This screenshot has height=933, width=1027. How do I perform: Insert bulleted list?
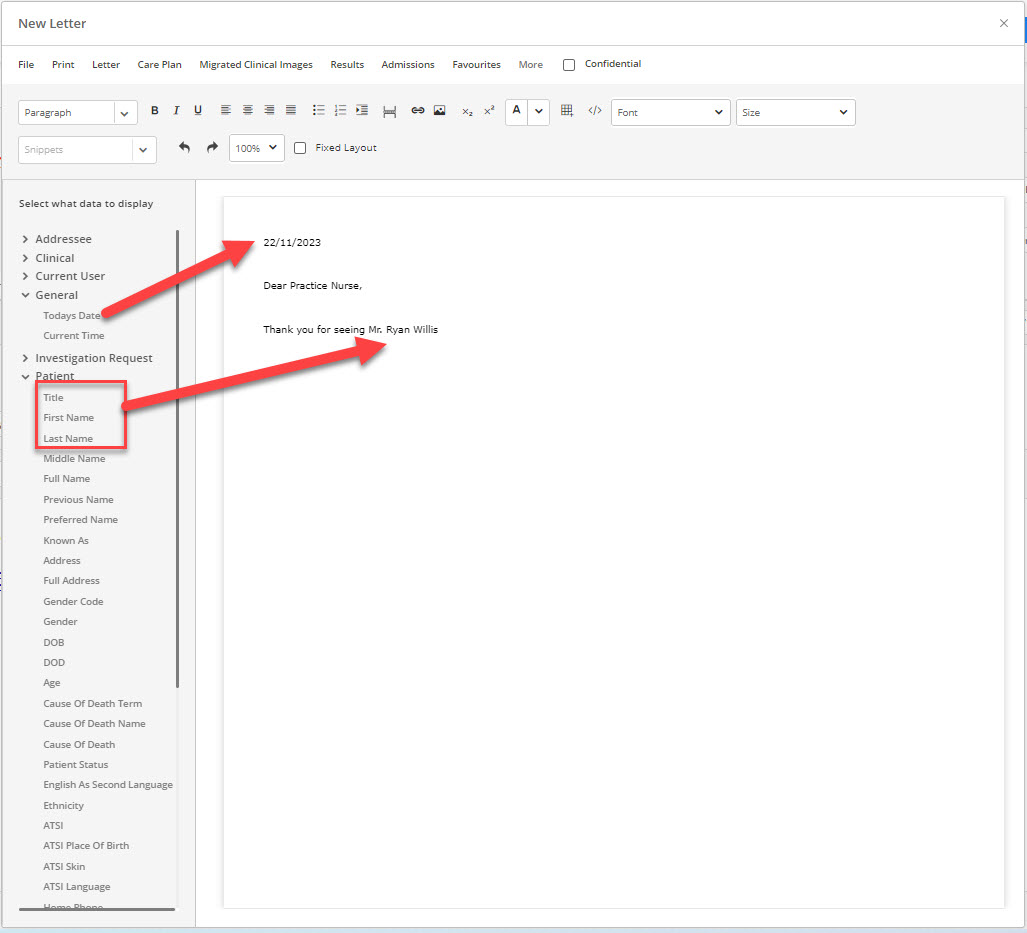pyautogui.click(x=319, y=111)
